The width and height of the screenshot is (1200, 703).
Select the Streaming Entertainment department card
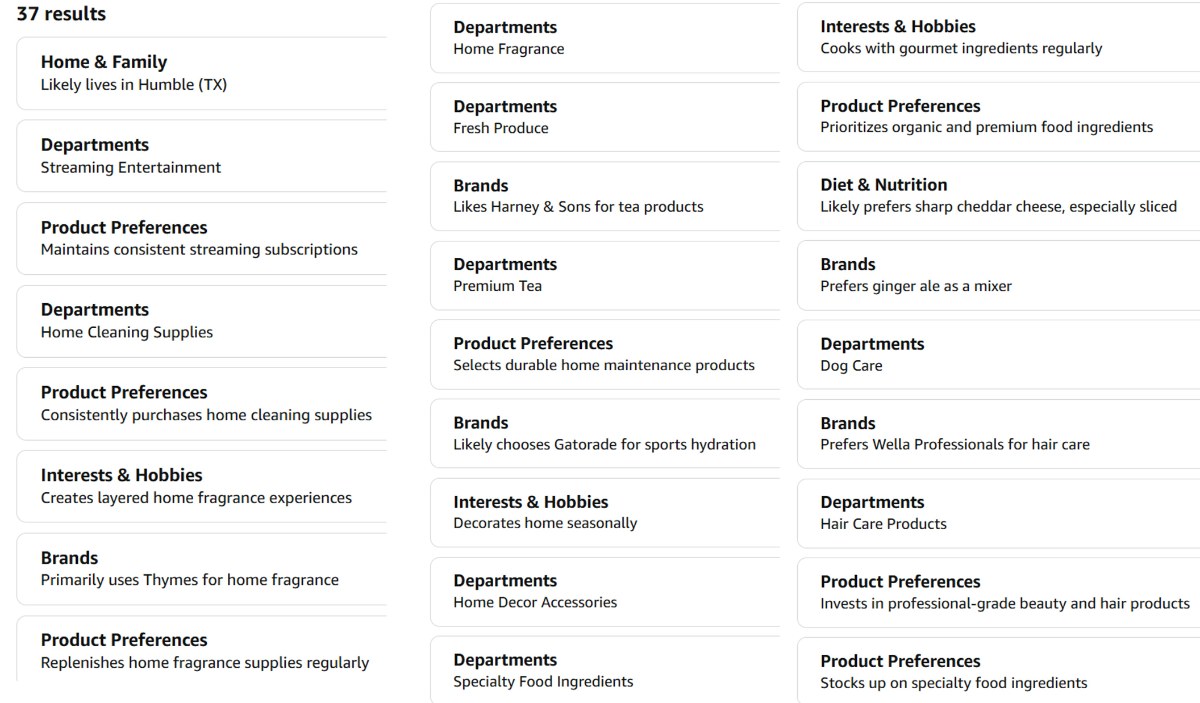(x=202, y=156)
